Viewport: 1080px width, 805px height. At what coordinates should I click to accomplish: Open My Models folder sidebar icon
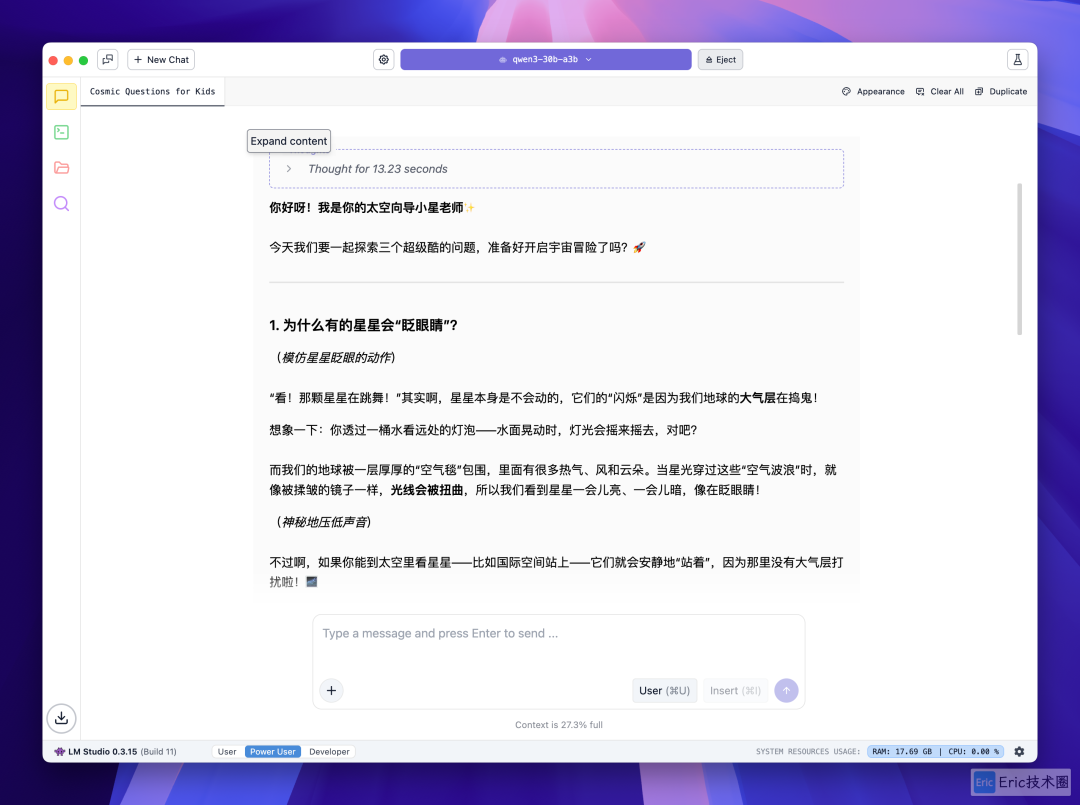61,167
